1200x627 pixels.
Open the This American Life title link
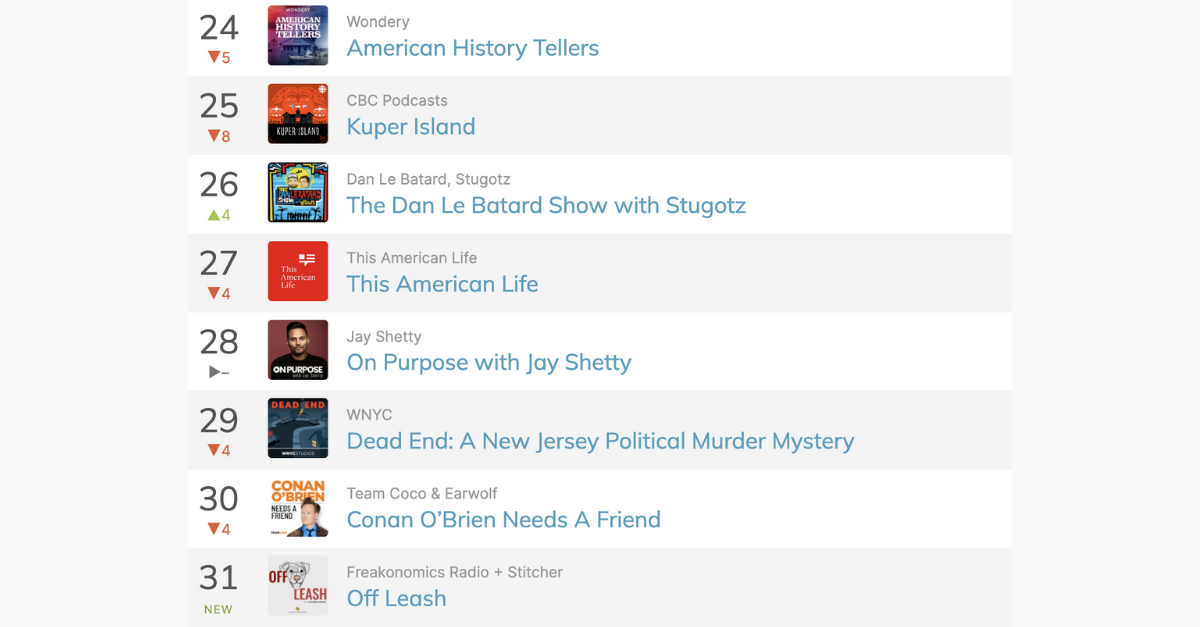(x=442, y=284)
